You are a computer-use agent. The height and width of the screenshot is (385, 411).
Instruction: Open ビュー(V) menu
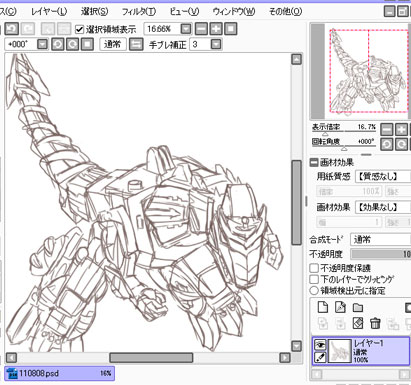pyautogui.click(x=184, y=12)
